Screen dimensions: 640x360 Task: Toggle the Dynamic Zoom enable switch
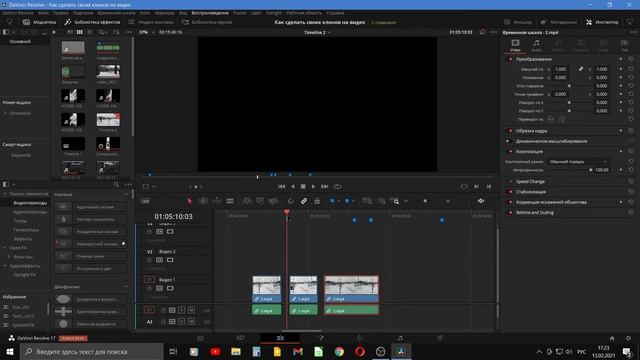point(509,141)
